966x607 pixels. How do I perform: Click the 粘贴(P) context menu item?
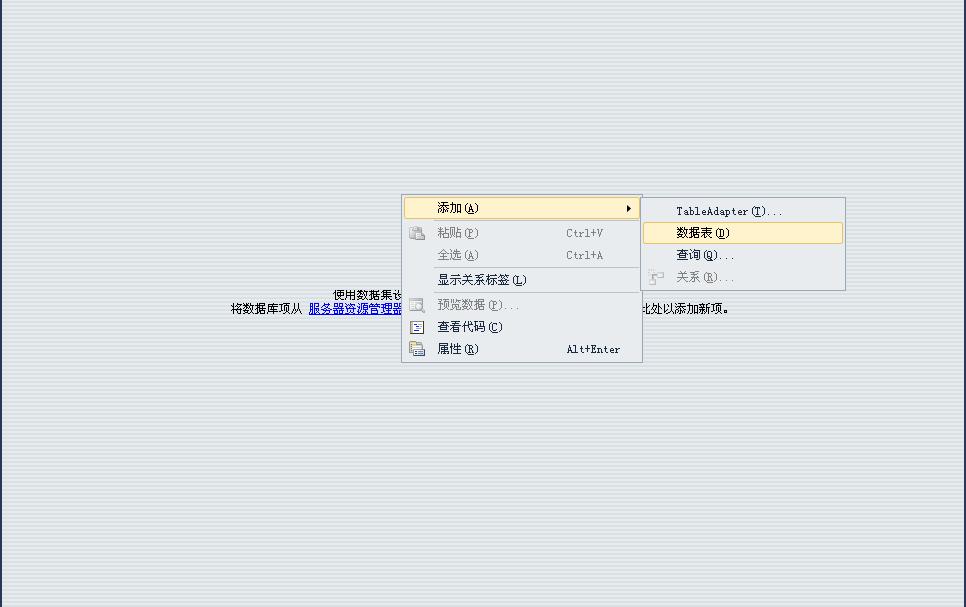click(x=521, y=233)
